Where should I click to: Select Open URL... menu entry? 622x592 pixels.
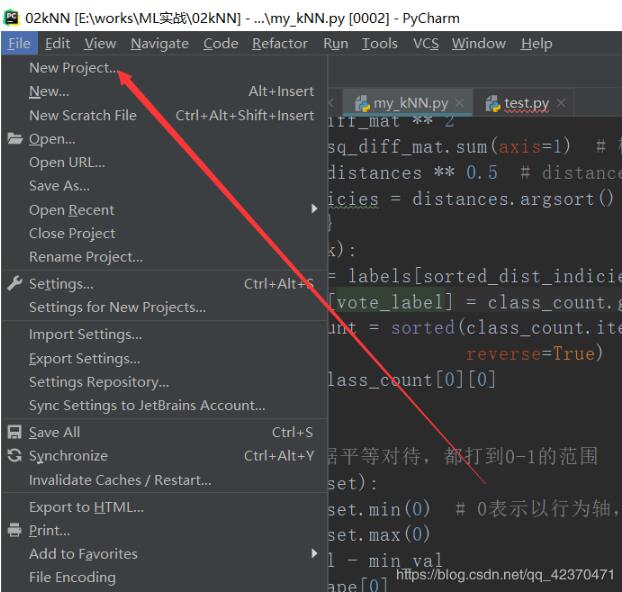(164, 162)
